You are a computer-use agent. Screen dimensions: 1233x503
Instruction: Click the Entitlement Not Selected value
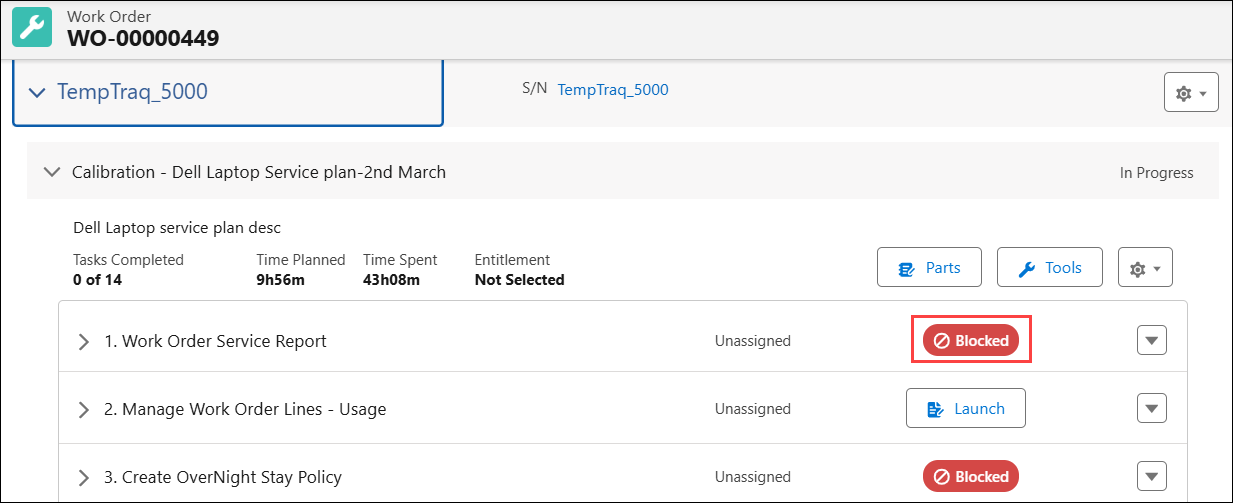pos(519,280)
